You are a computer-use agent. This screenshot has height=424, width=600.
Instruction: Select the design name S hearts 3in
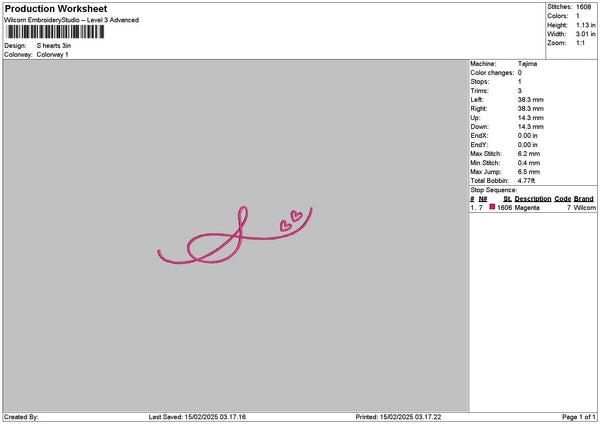tap(54, 46)
